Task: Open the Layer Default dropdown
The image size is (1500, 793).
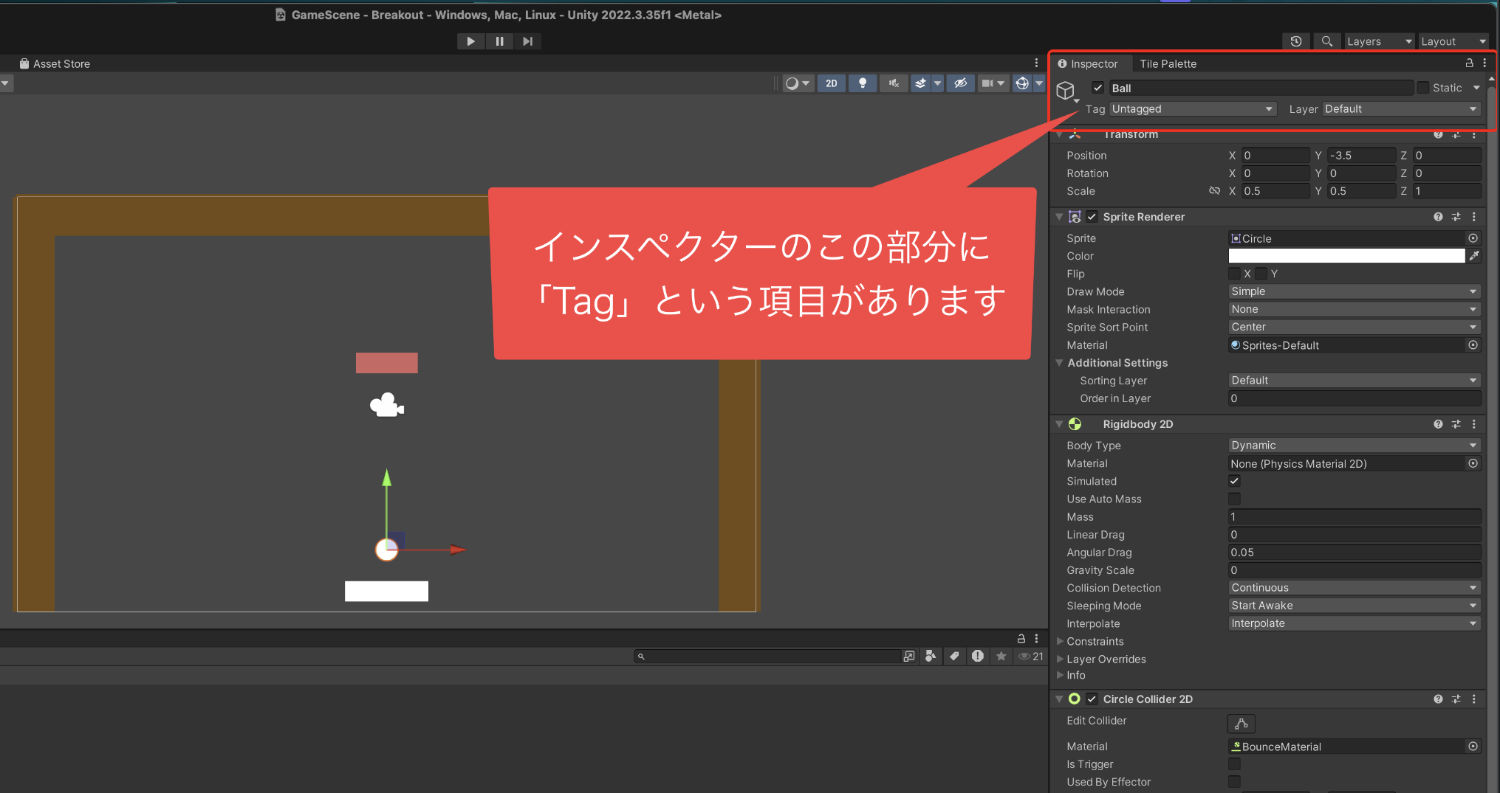Action: [1402, 109]
